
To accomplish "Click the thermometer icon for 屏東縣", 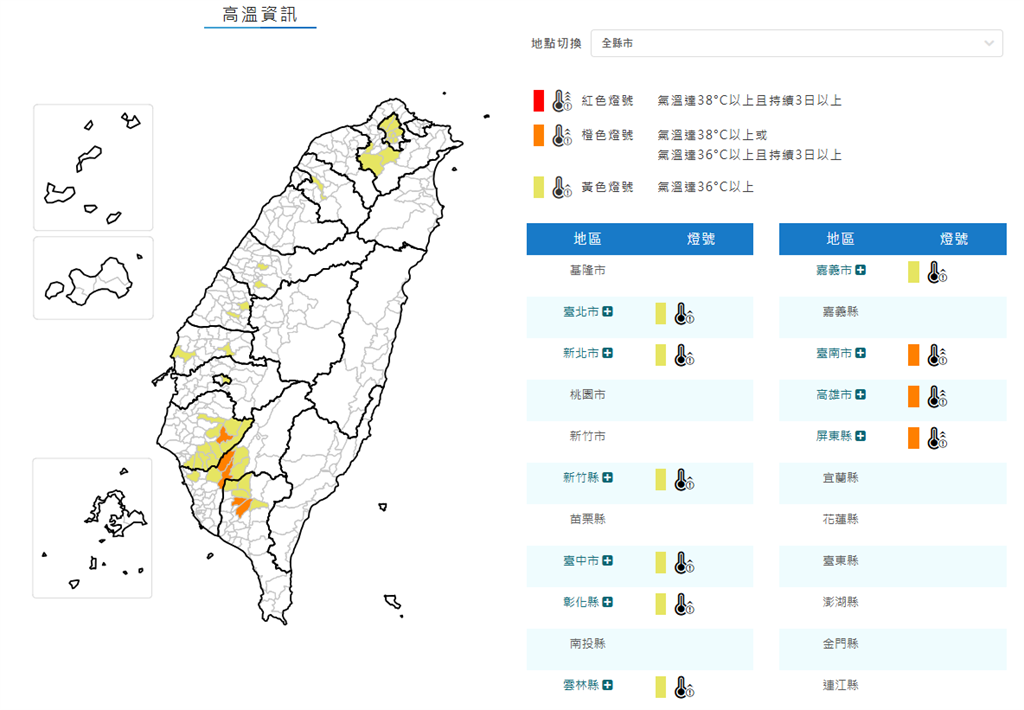I will coord(937,438).
